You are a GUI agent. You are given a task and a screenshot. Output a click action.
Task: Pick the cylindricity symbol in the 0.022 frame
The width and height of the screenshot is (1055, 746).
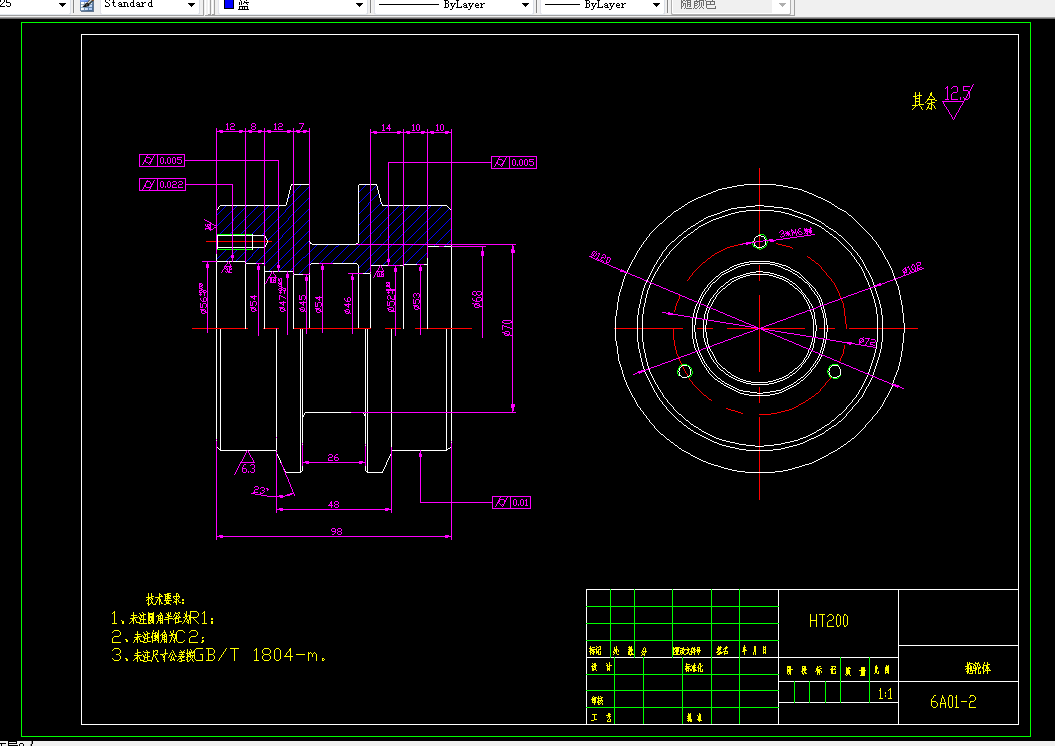pos(148,184)
